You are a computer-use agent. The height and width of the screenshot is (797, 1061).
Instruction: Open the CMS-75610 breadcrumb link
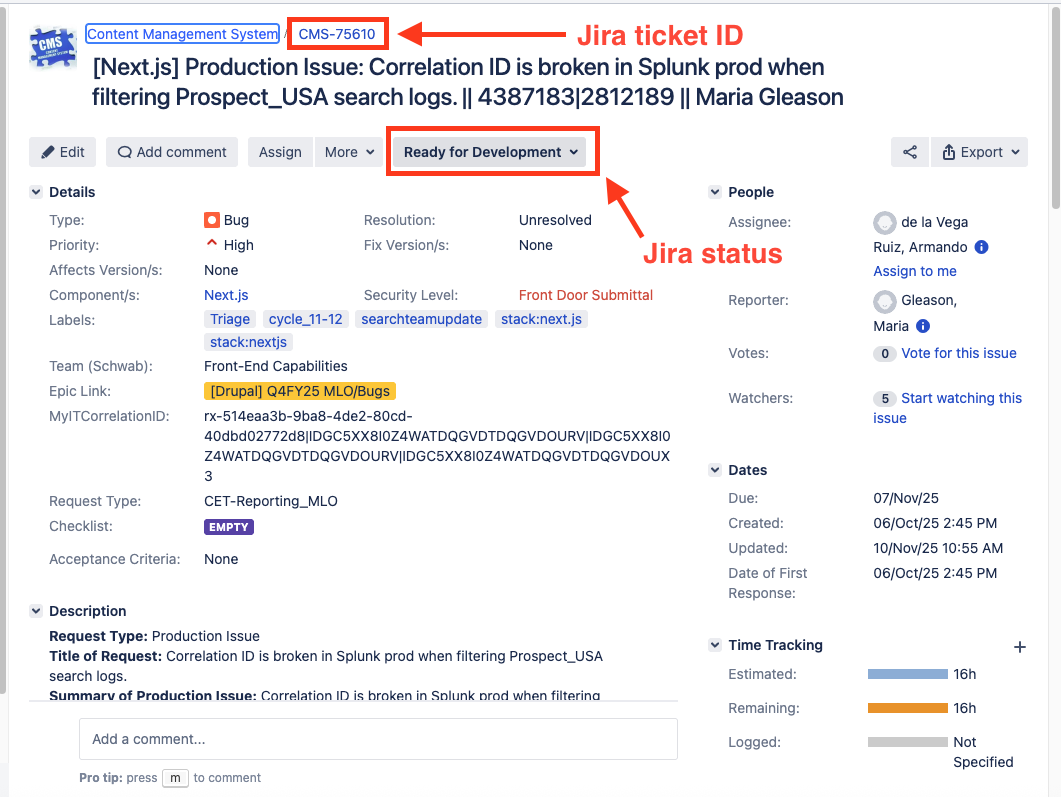tap(337, 33)
